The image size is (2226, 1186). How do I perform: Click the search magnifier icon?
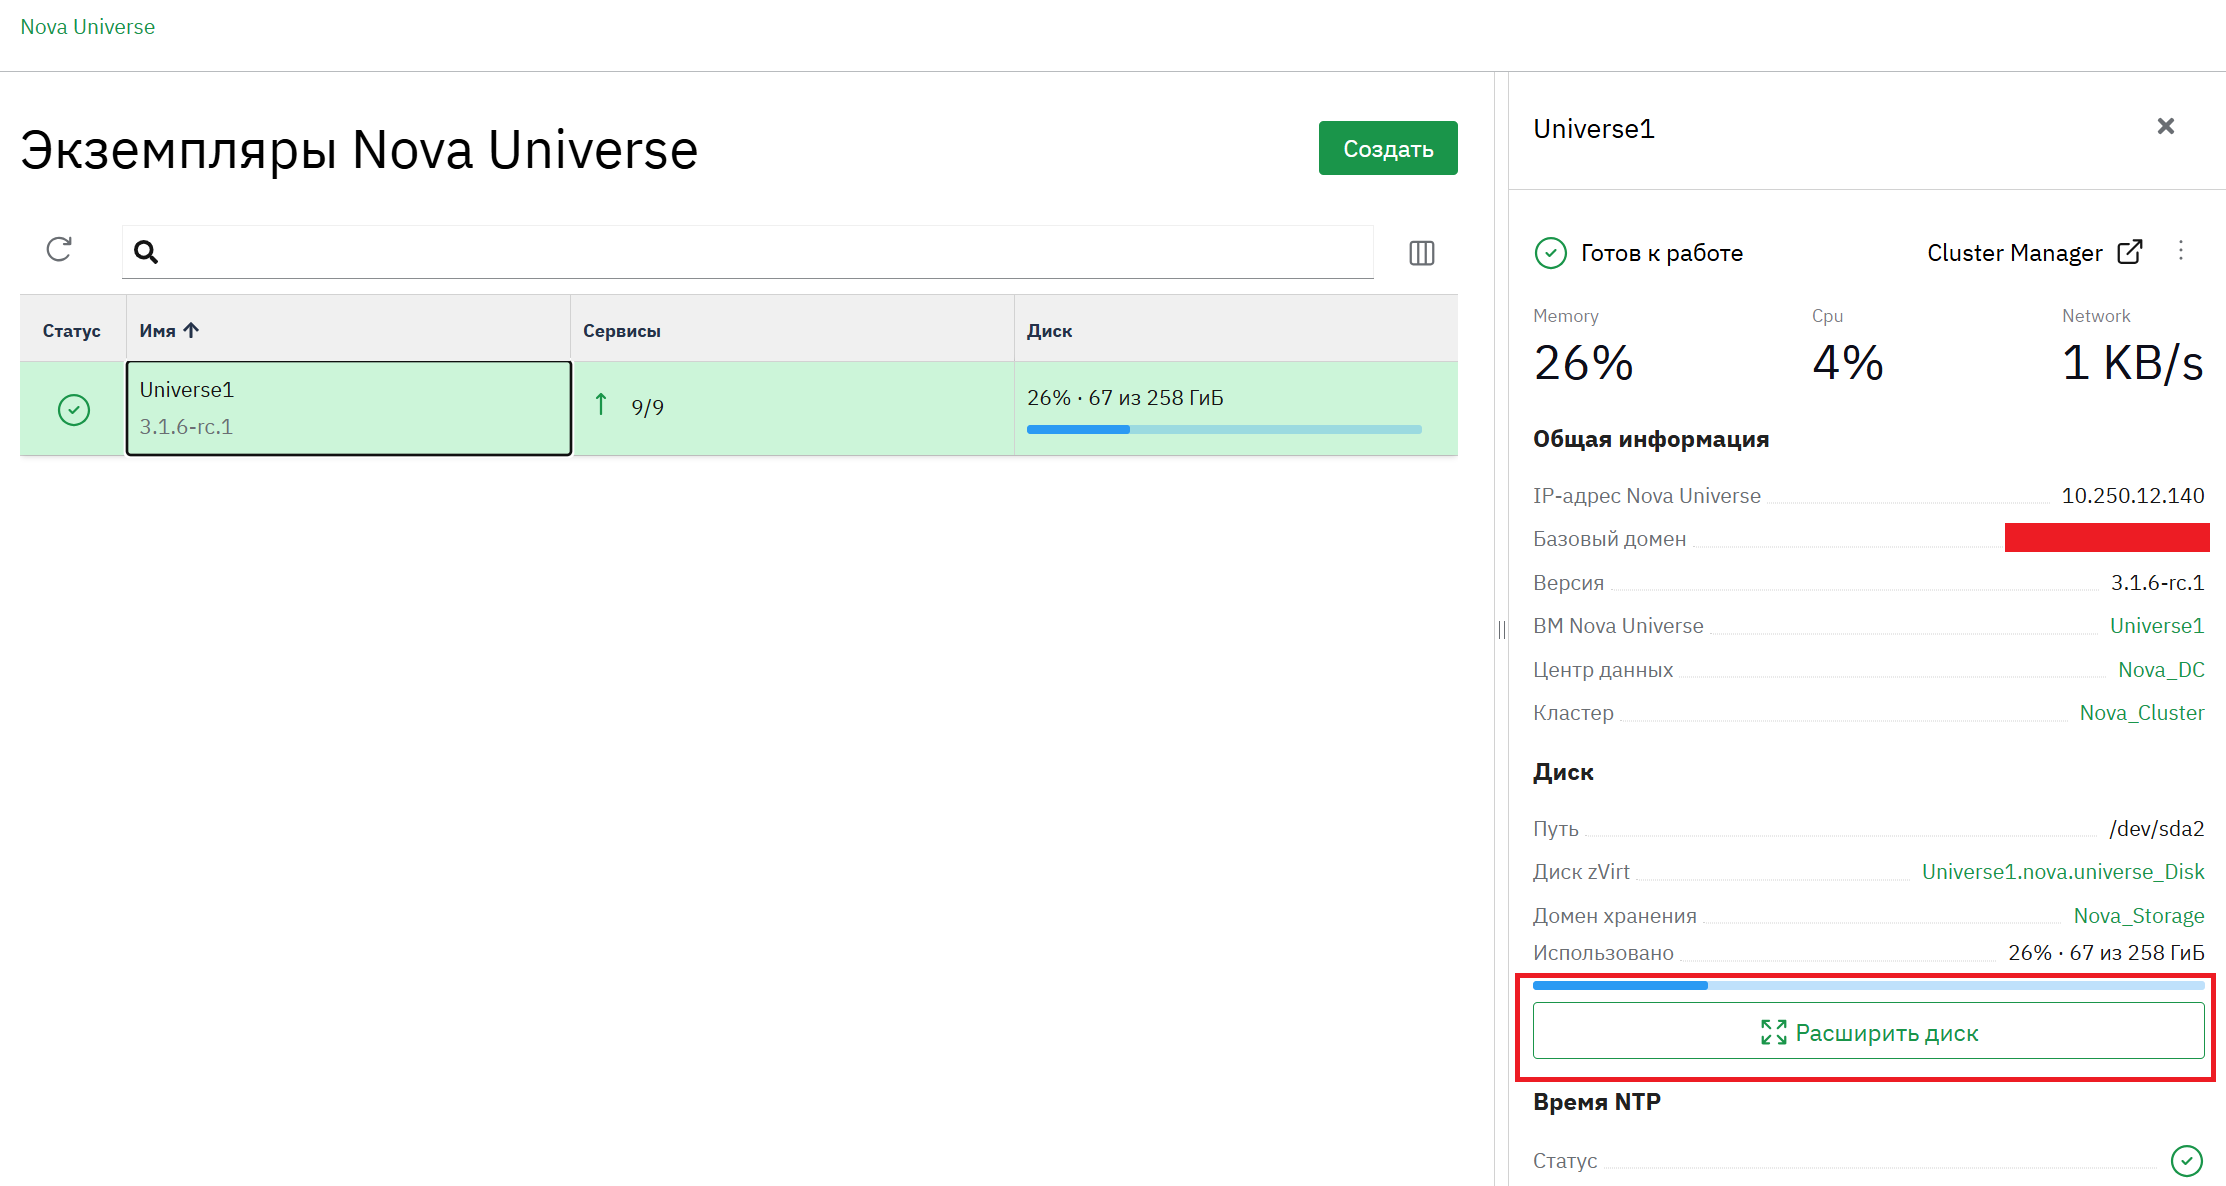pos(146,252)
